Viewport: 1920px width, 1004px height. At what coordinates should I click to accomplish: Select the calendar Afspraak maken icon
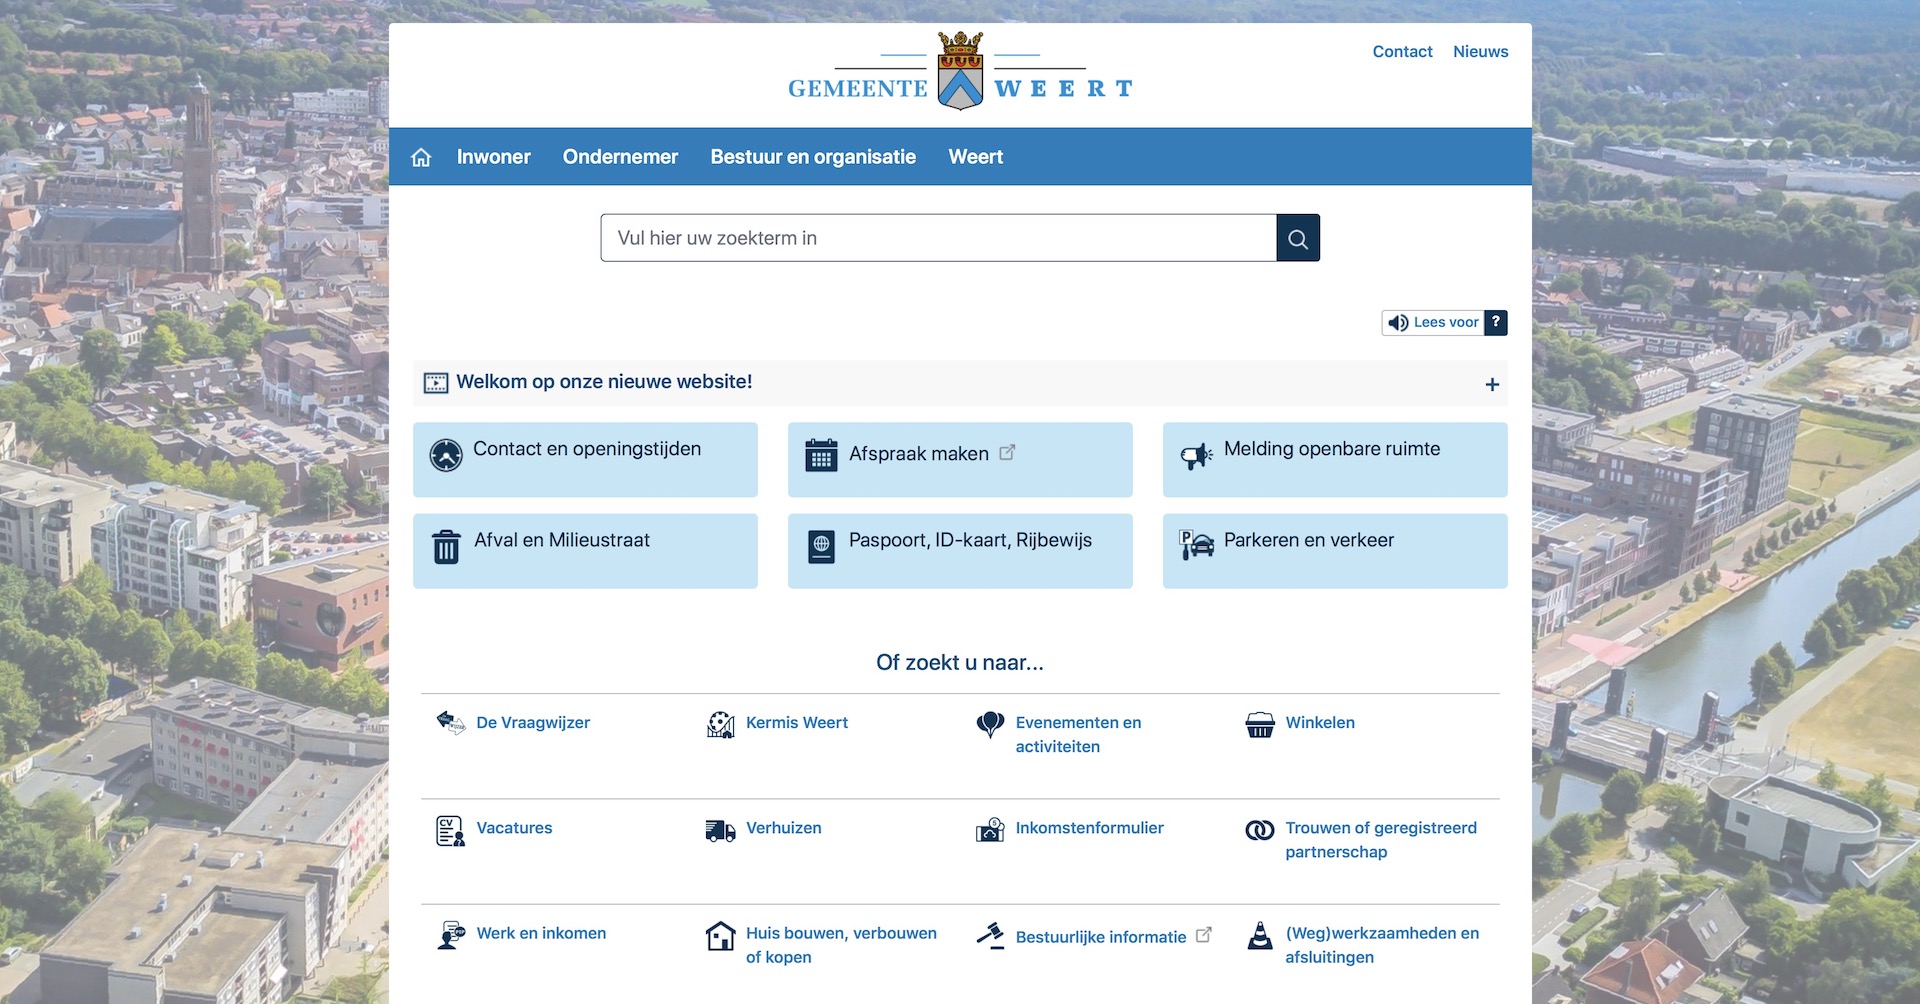pyautogui.click(x=821, y=456)
